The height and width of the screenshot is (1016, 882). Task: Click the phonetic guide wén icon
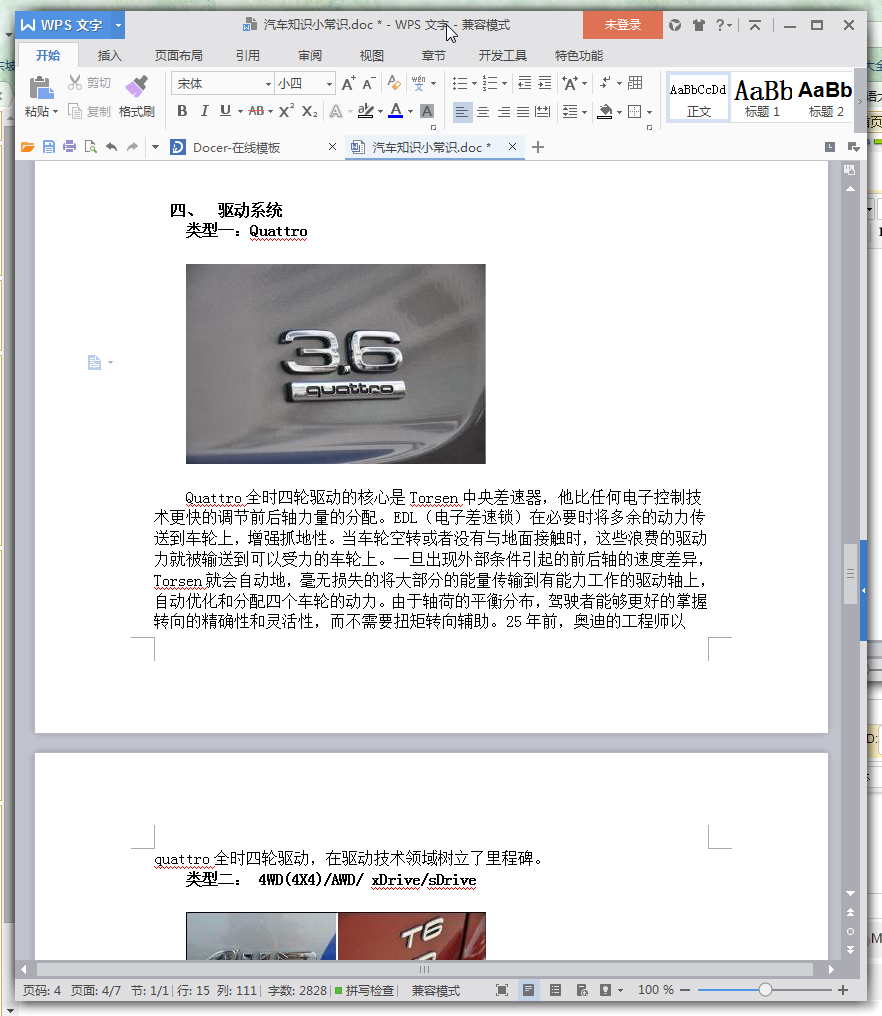coord(419,83)
